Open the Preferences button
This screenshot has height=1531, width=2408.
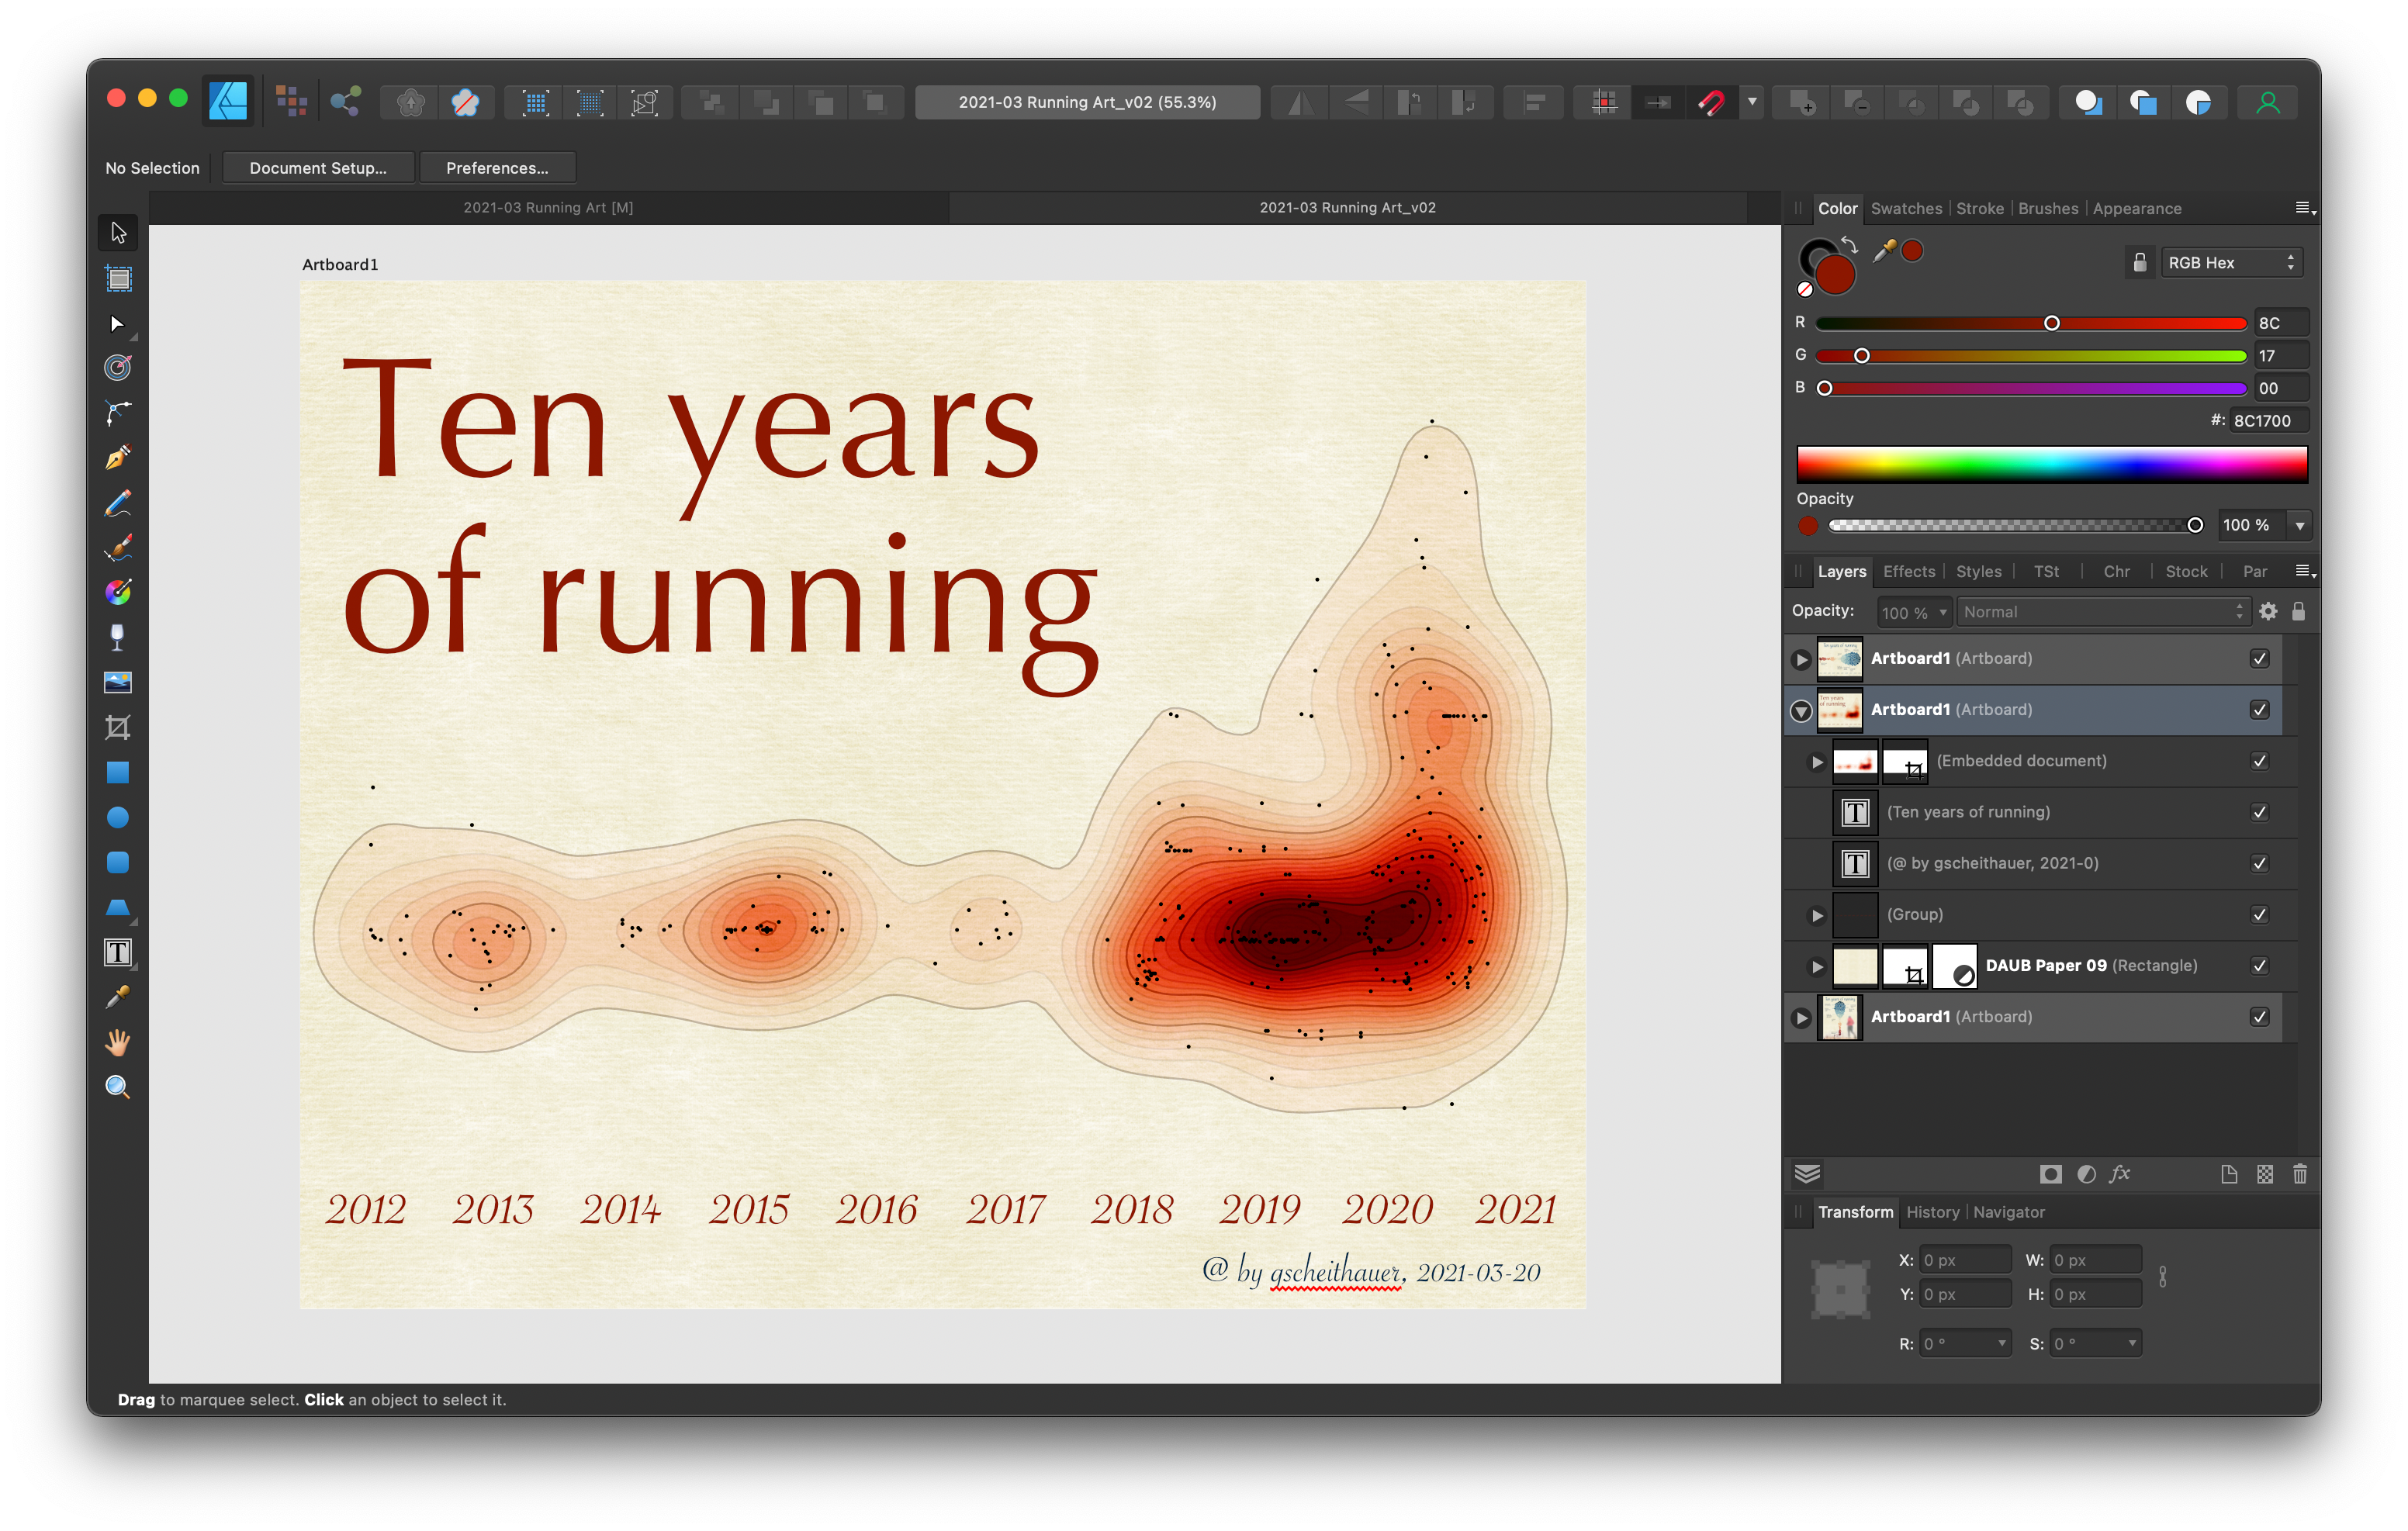point(497,168)
